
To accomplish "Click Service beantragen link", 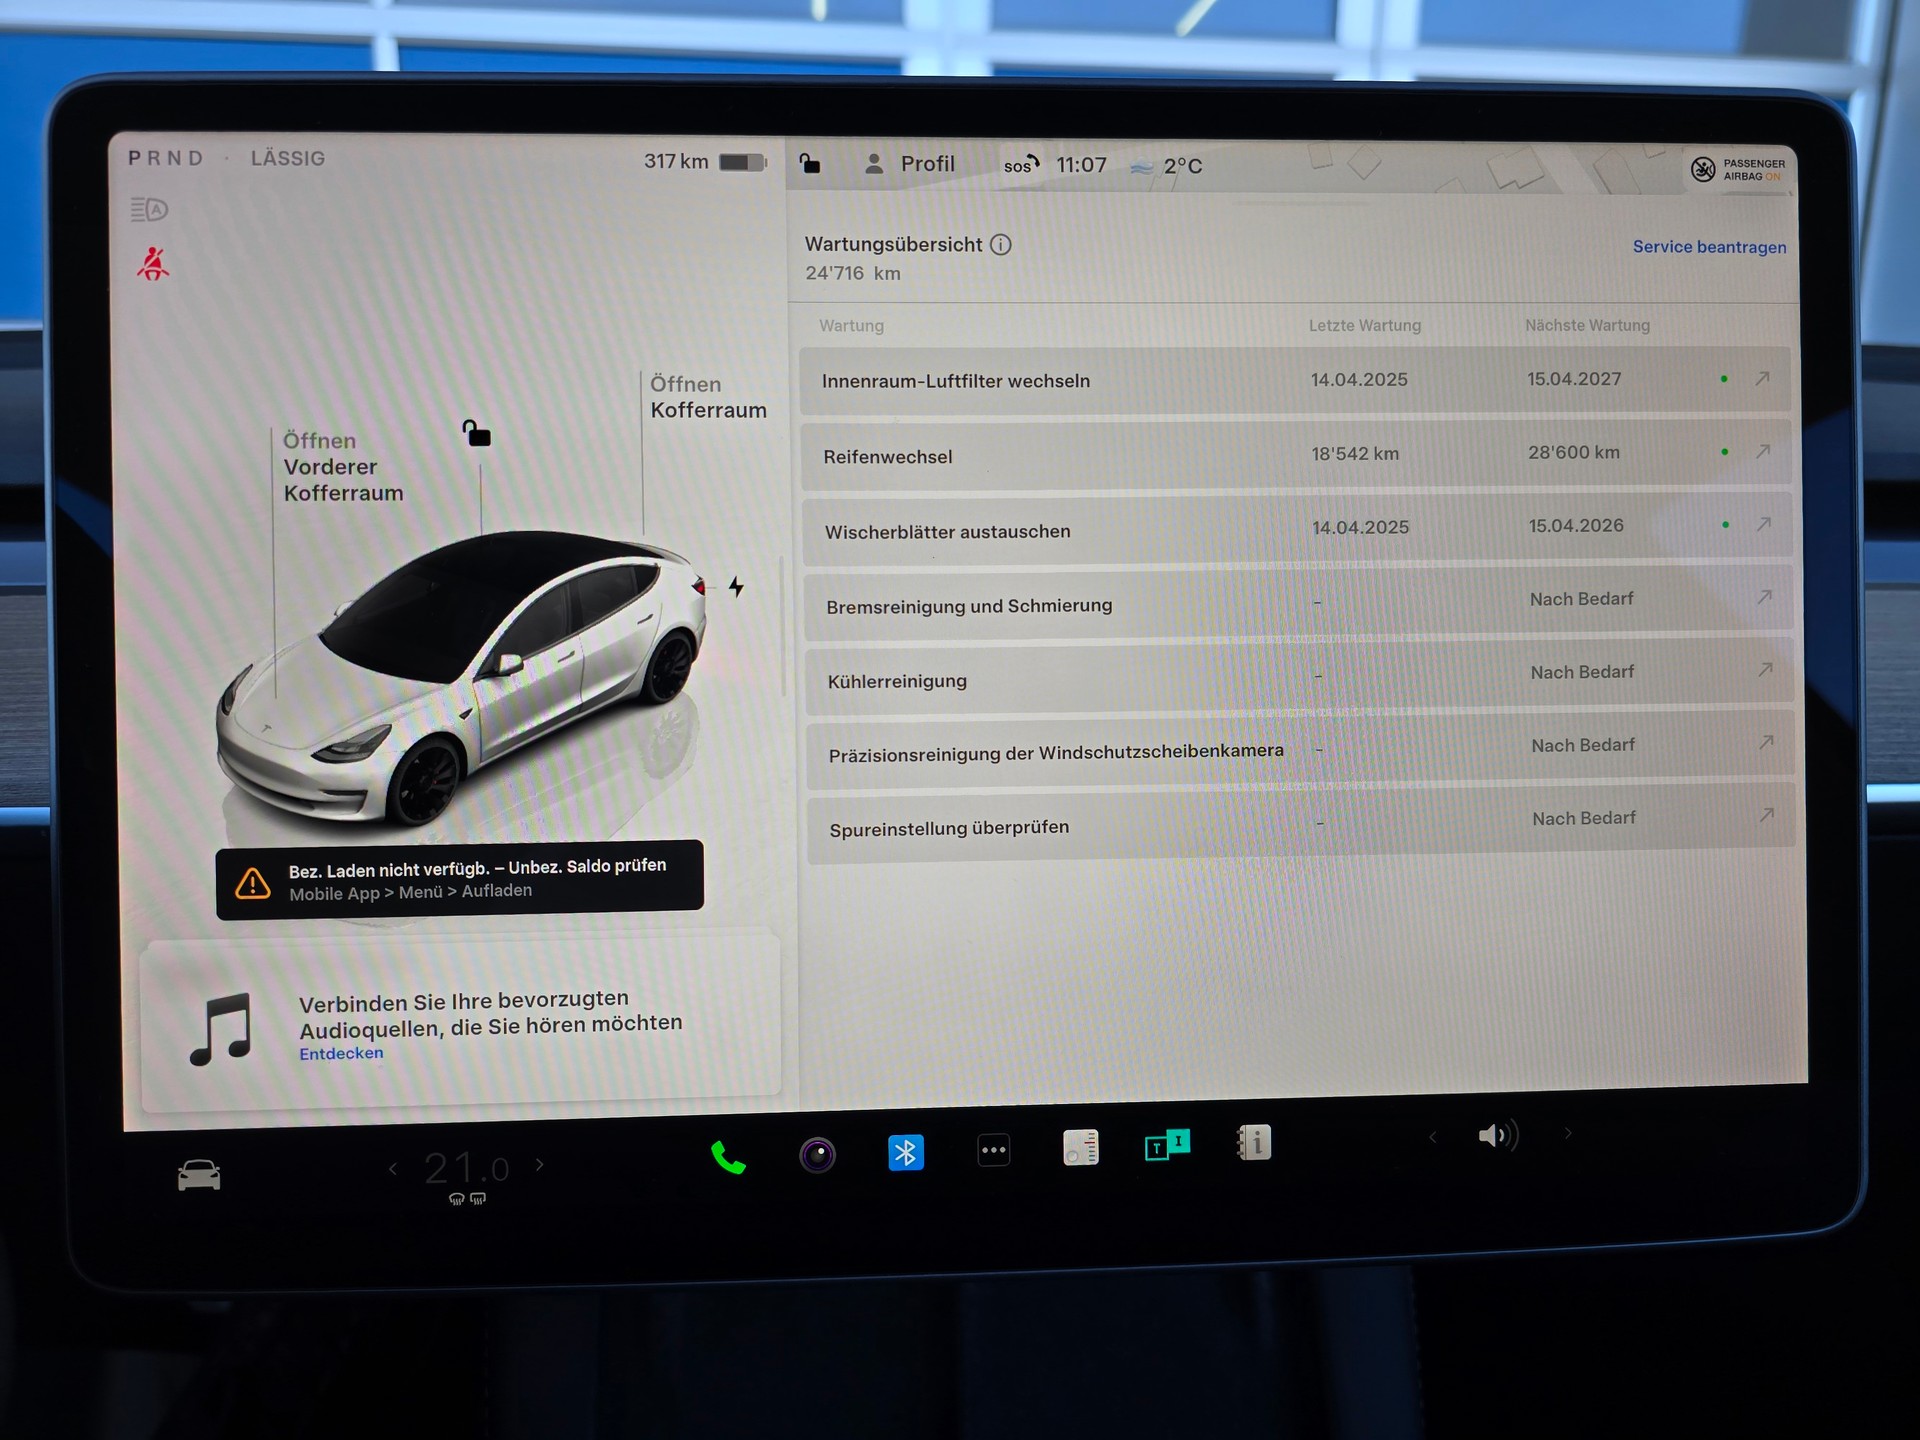I will [1709, 247].
